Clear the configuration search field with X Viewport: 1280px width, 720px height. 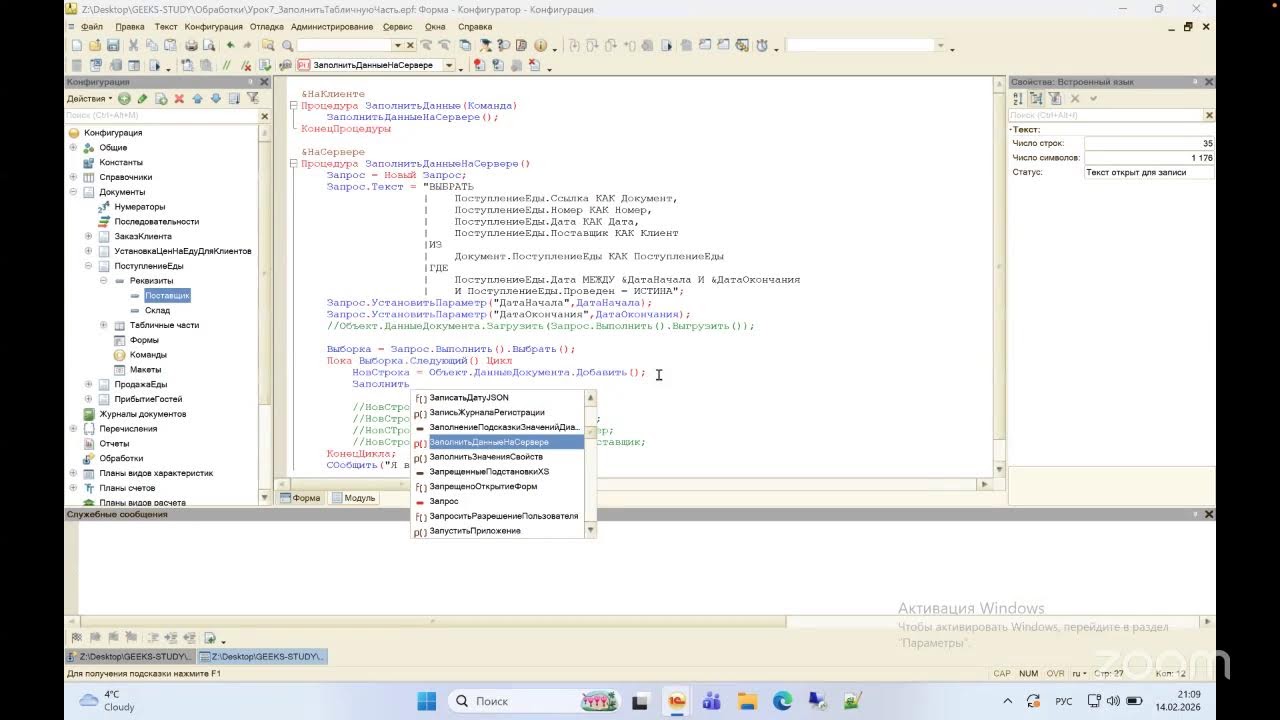click(264, 116)
